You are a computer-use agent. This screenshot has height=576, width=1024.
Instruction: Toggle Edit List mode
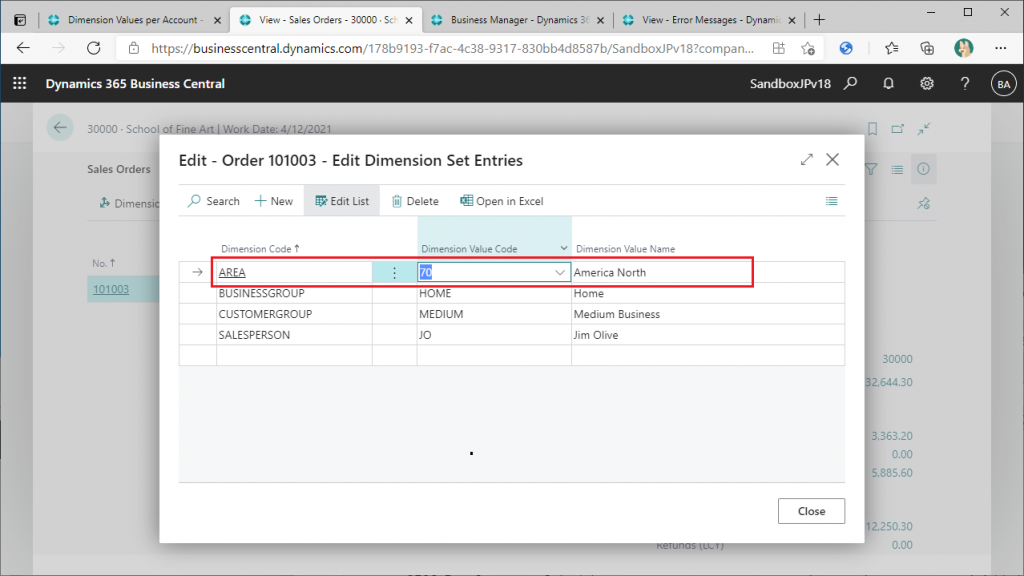[x=342, y=201]
